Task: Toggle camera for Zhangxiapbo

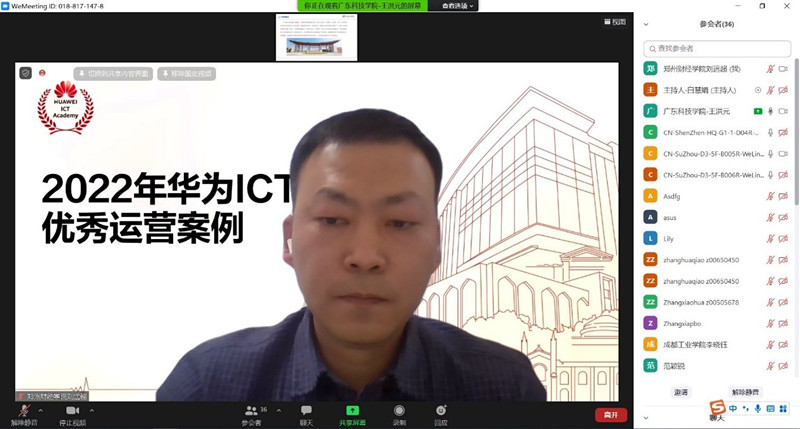Action: pos(783,323)
